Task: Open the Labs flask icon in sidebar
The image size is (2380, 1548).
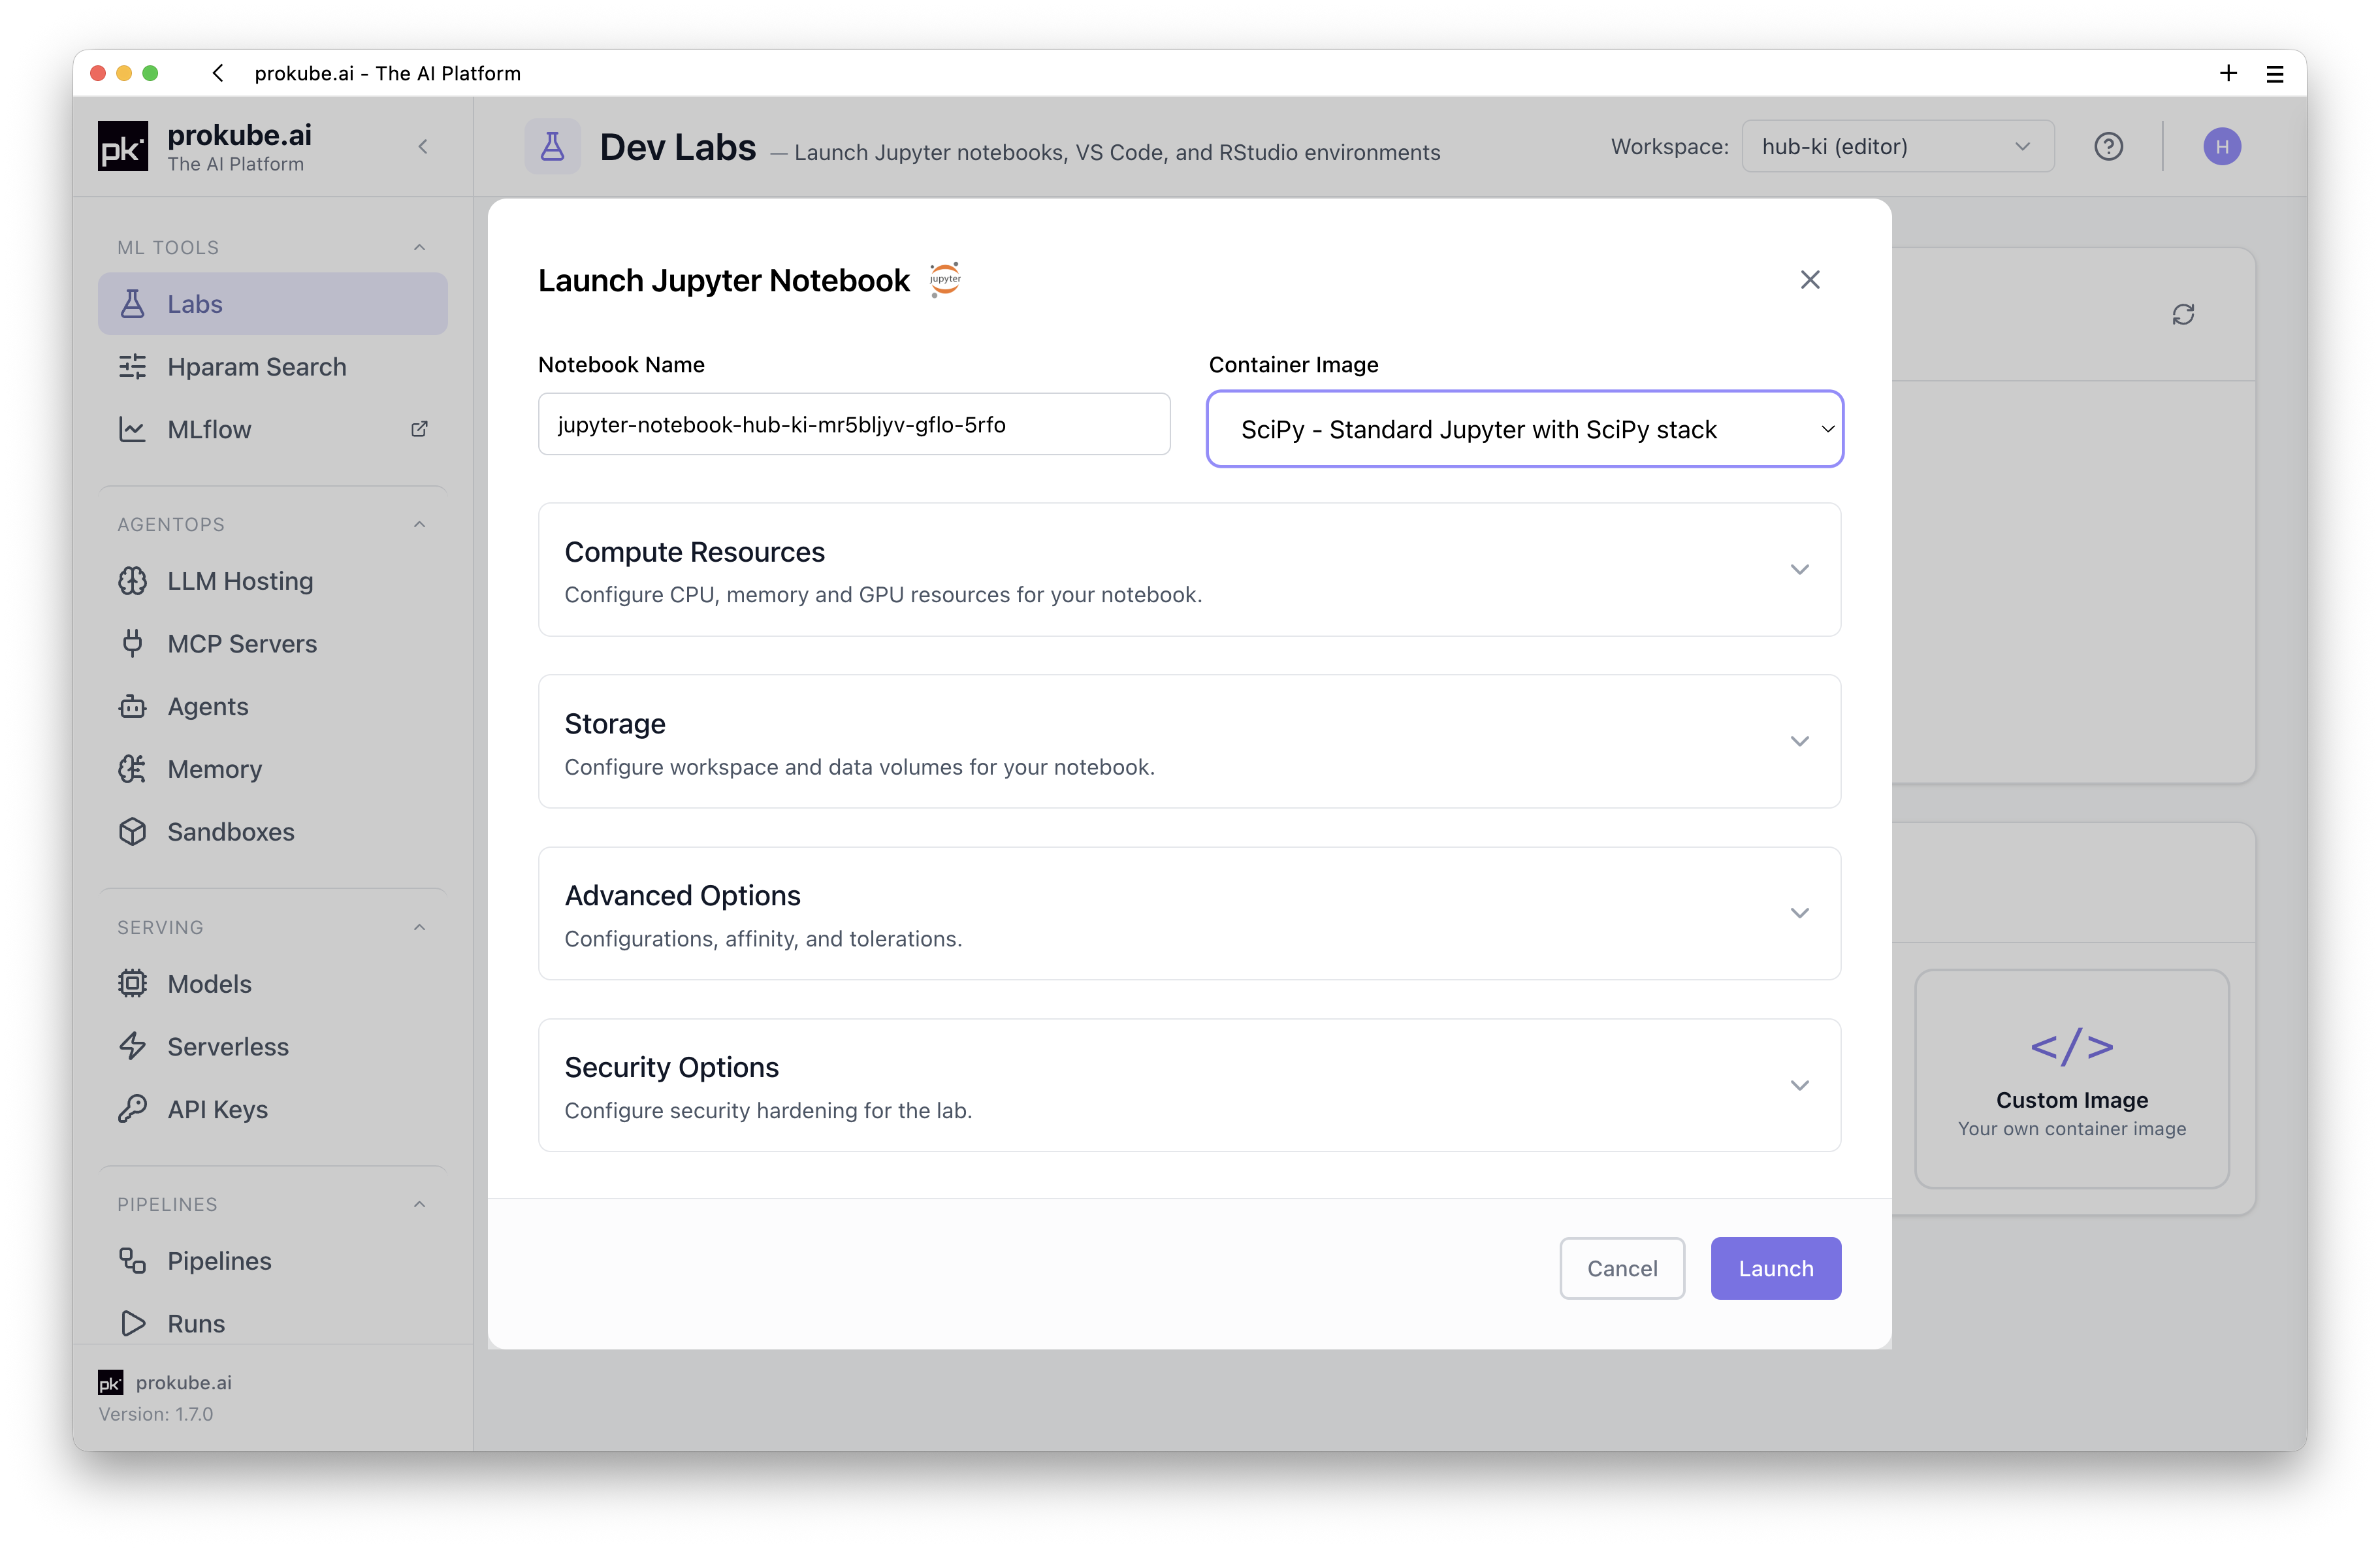Action: (x=132, y=304)
